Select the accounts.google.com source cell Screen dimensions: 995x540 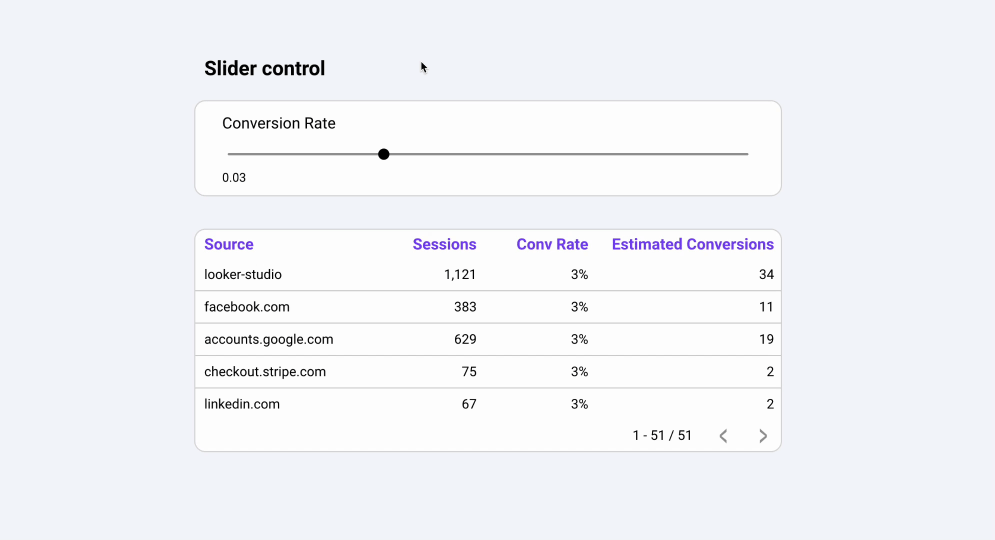click(268, 339)
